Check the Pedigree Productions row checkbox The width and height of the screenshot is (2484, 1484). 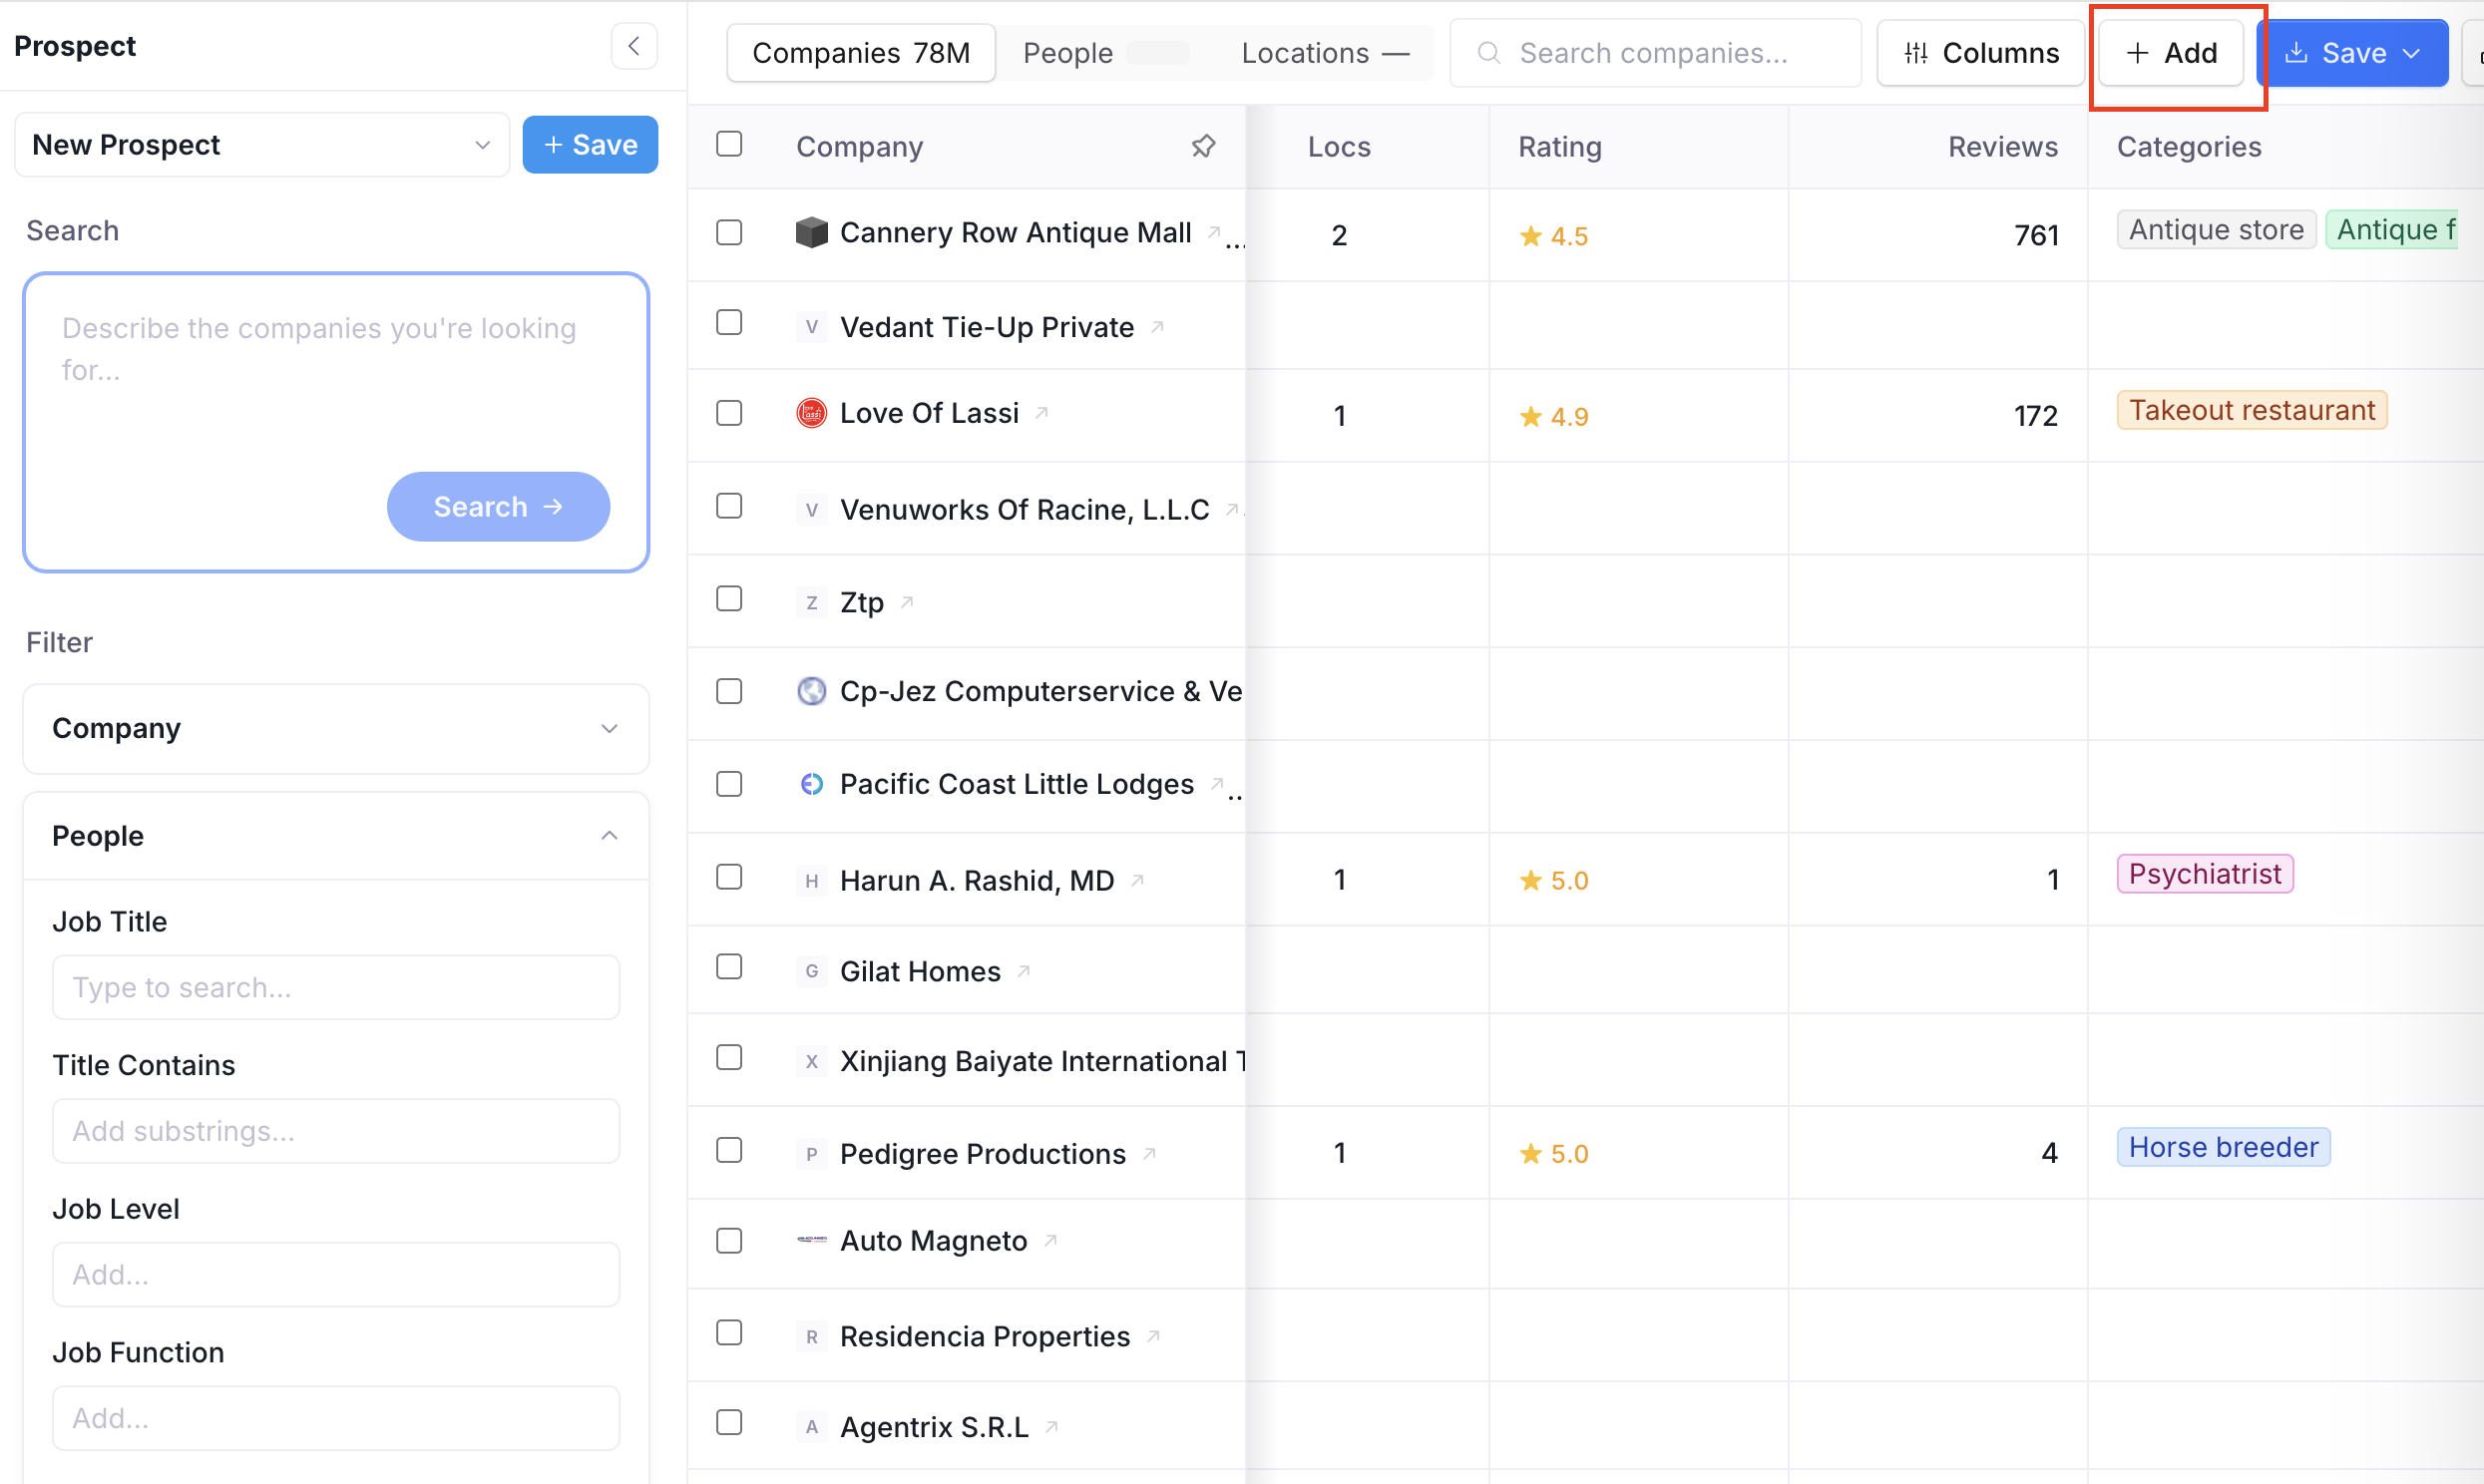pyautogui.click(x=729, y=1150)
